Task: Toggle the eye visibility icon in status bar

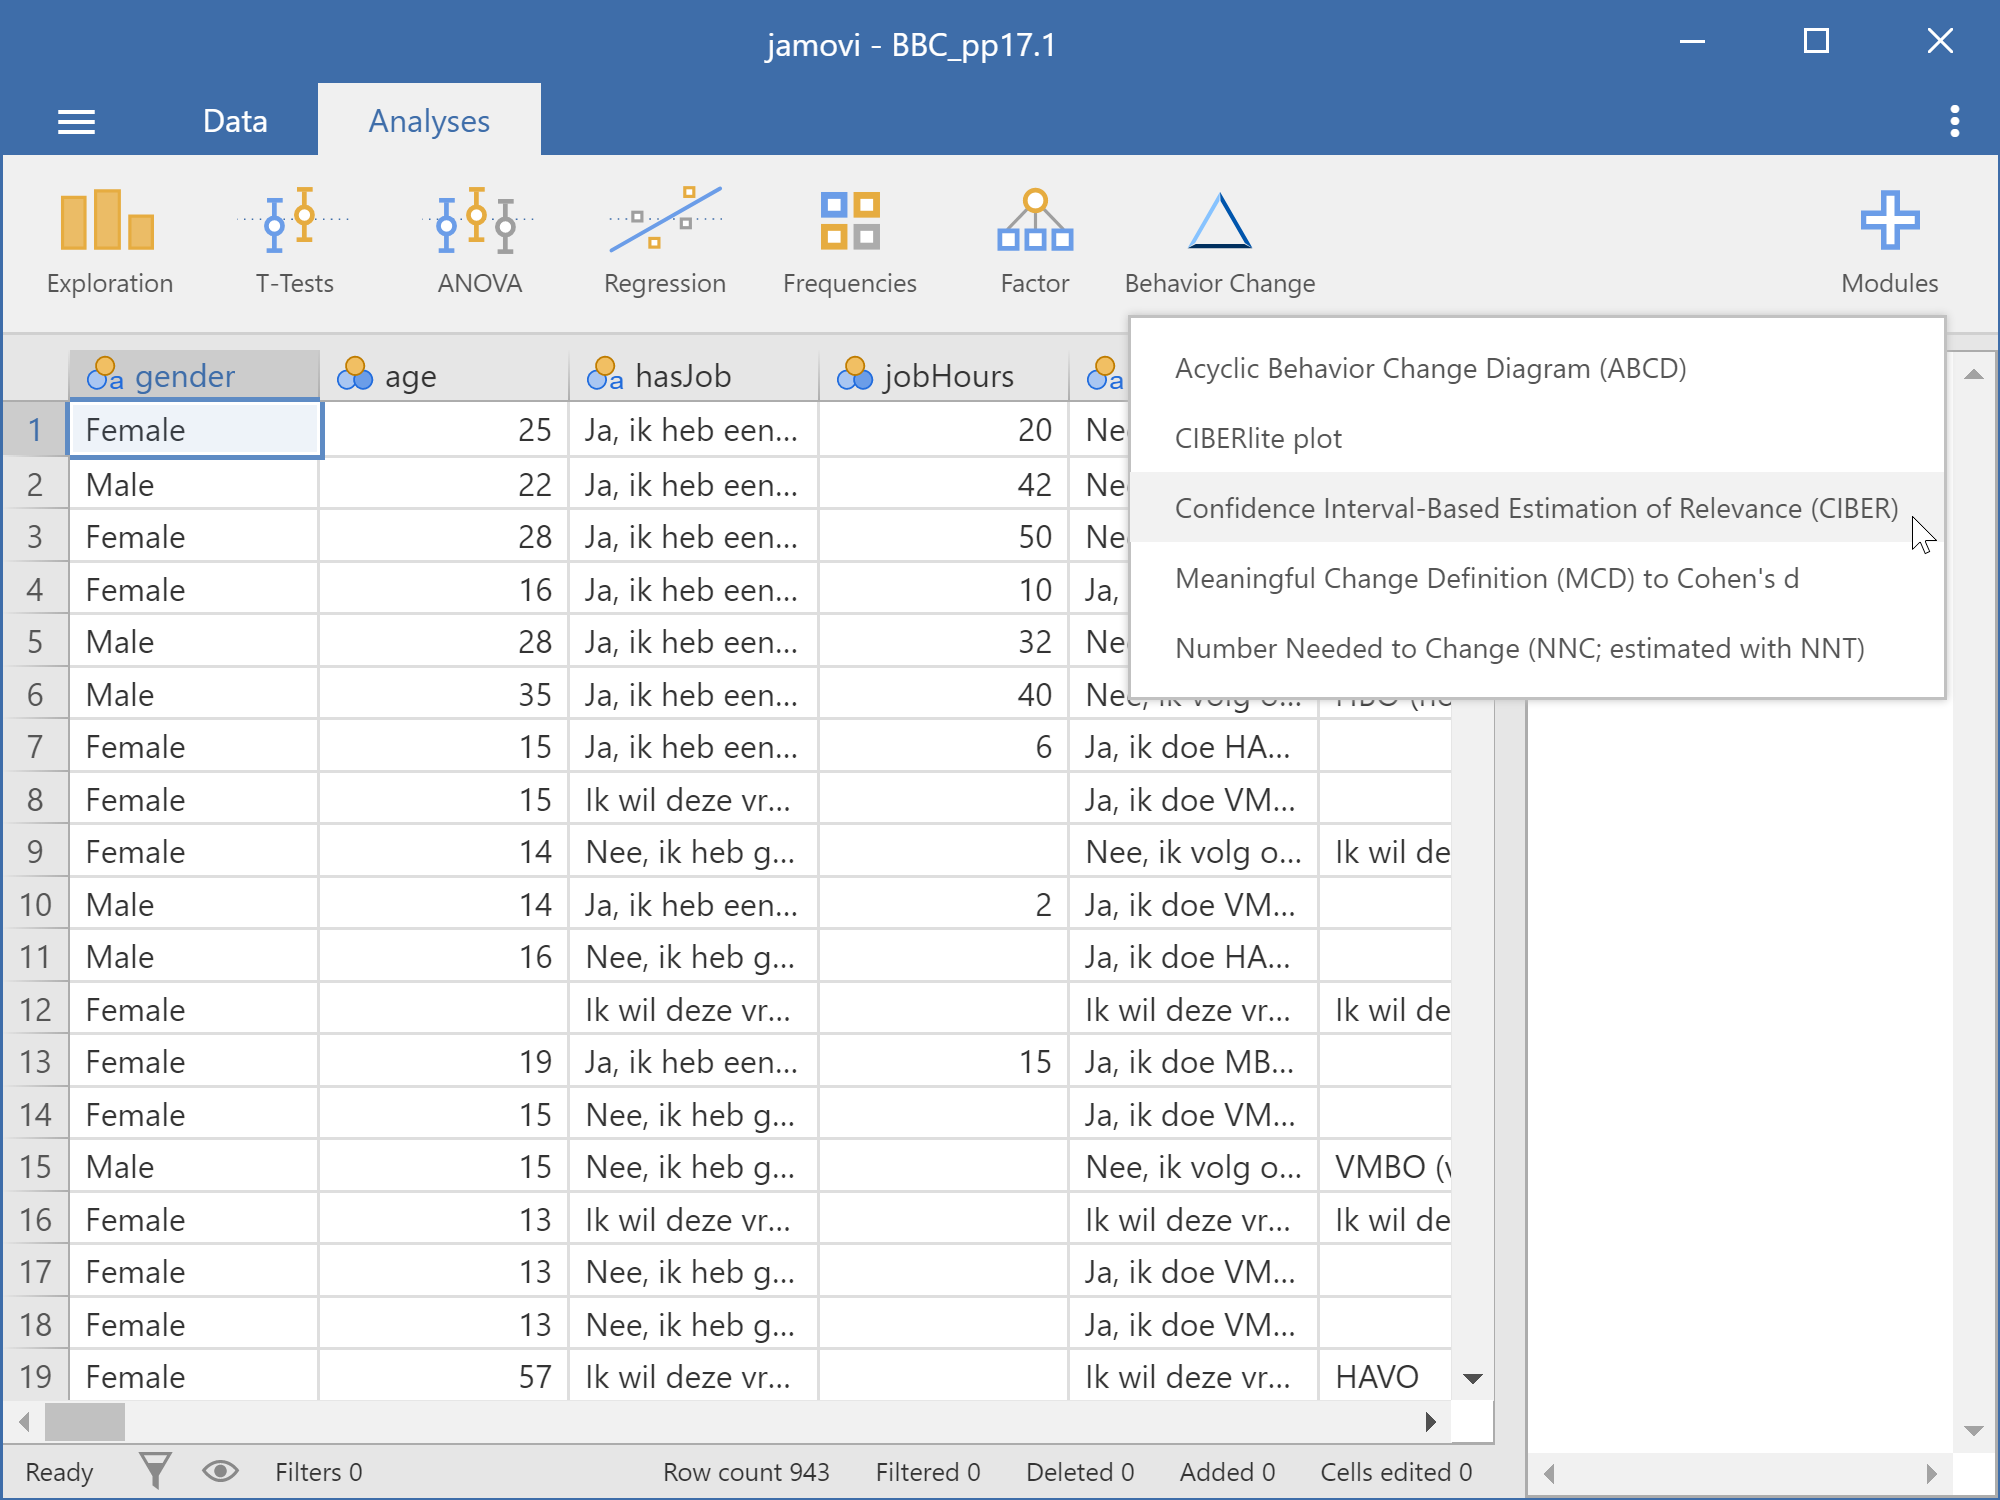Action: 220,1471
